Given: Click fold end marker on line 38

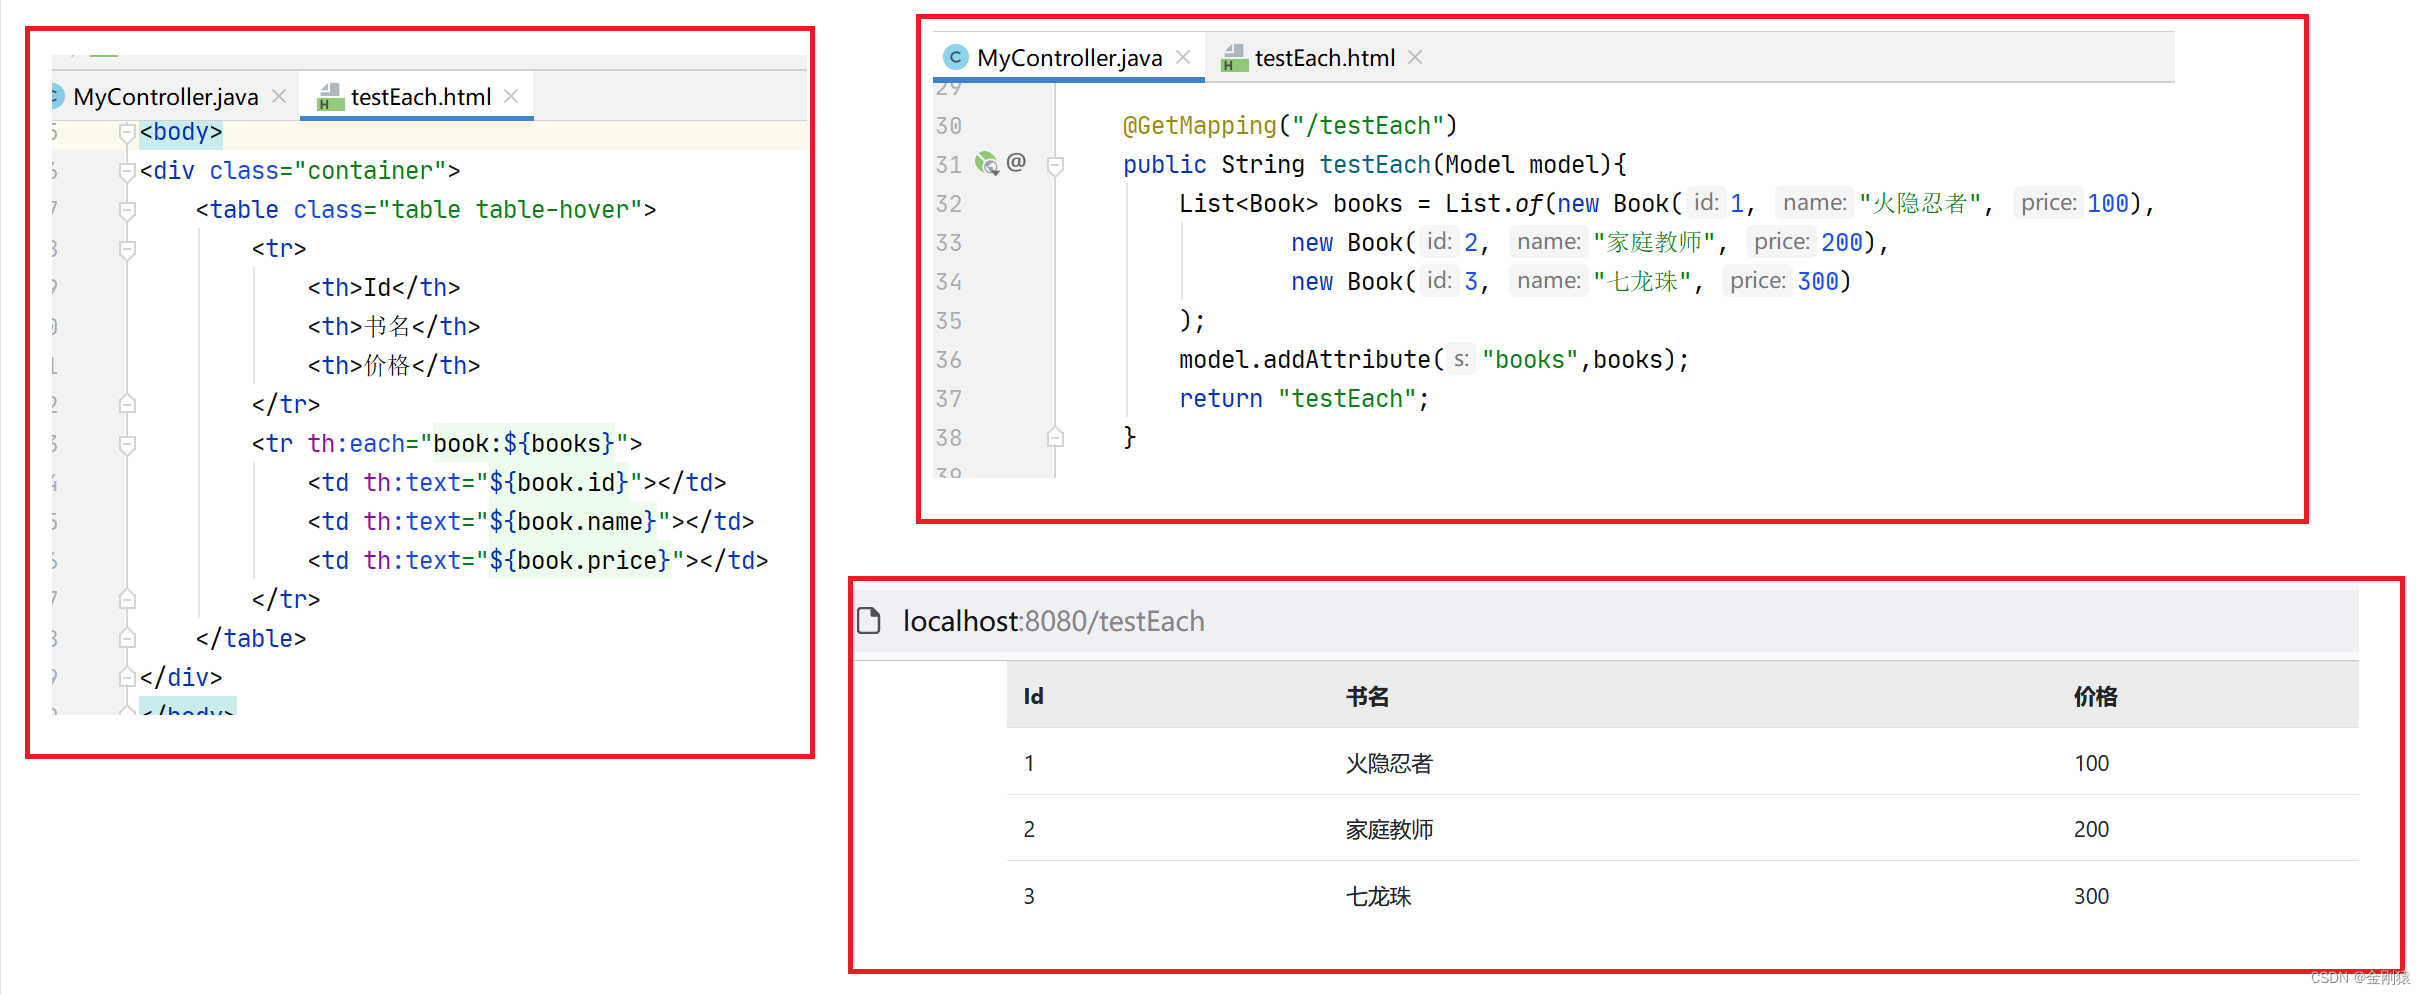Looking at the screenshot, I should coord(1055,437).
